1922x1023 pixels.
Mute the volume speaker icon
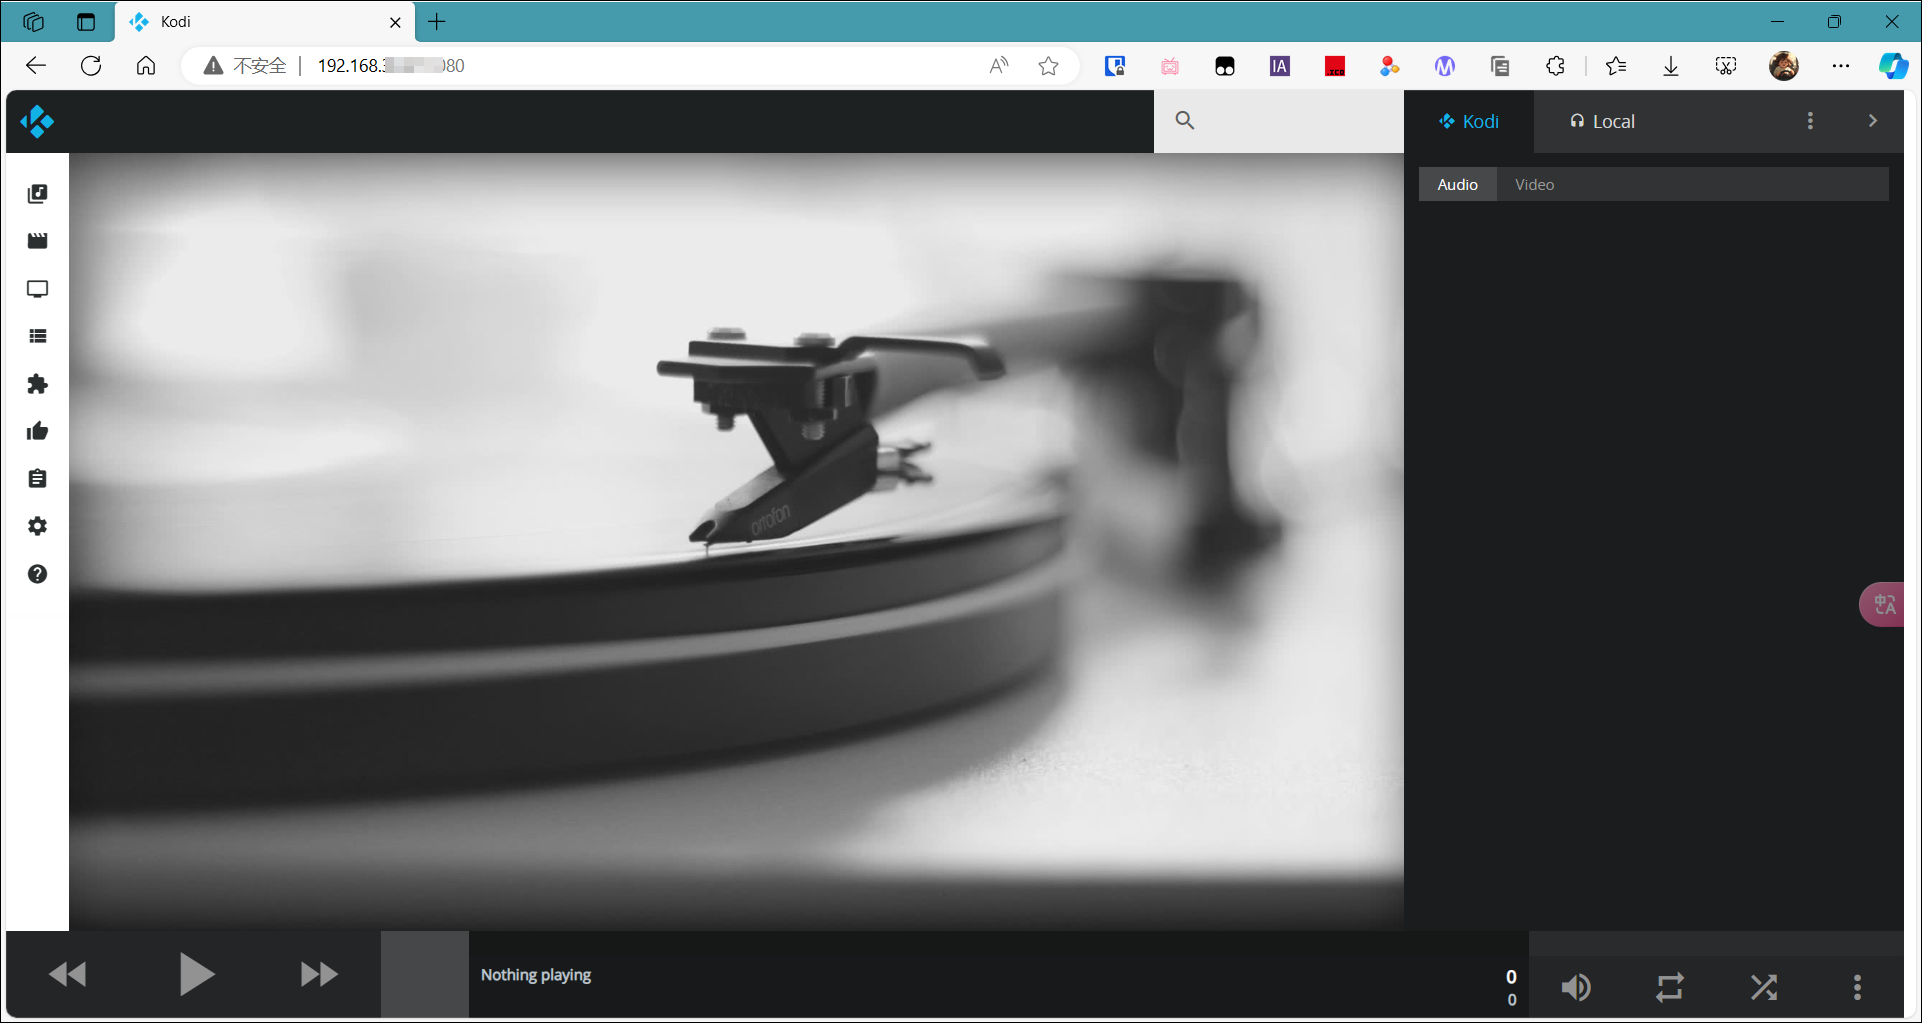[1576, 987]
